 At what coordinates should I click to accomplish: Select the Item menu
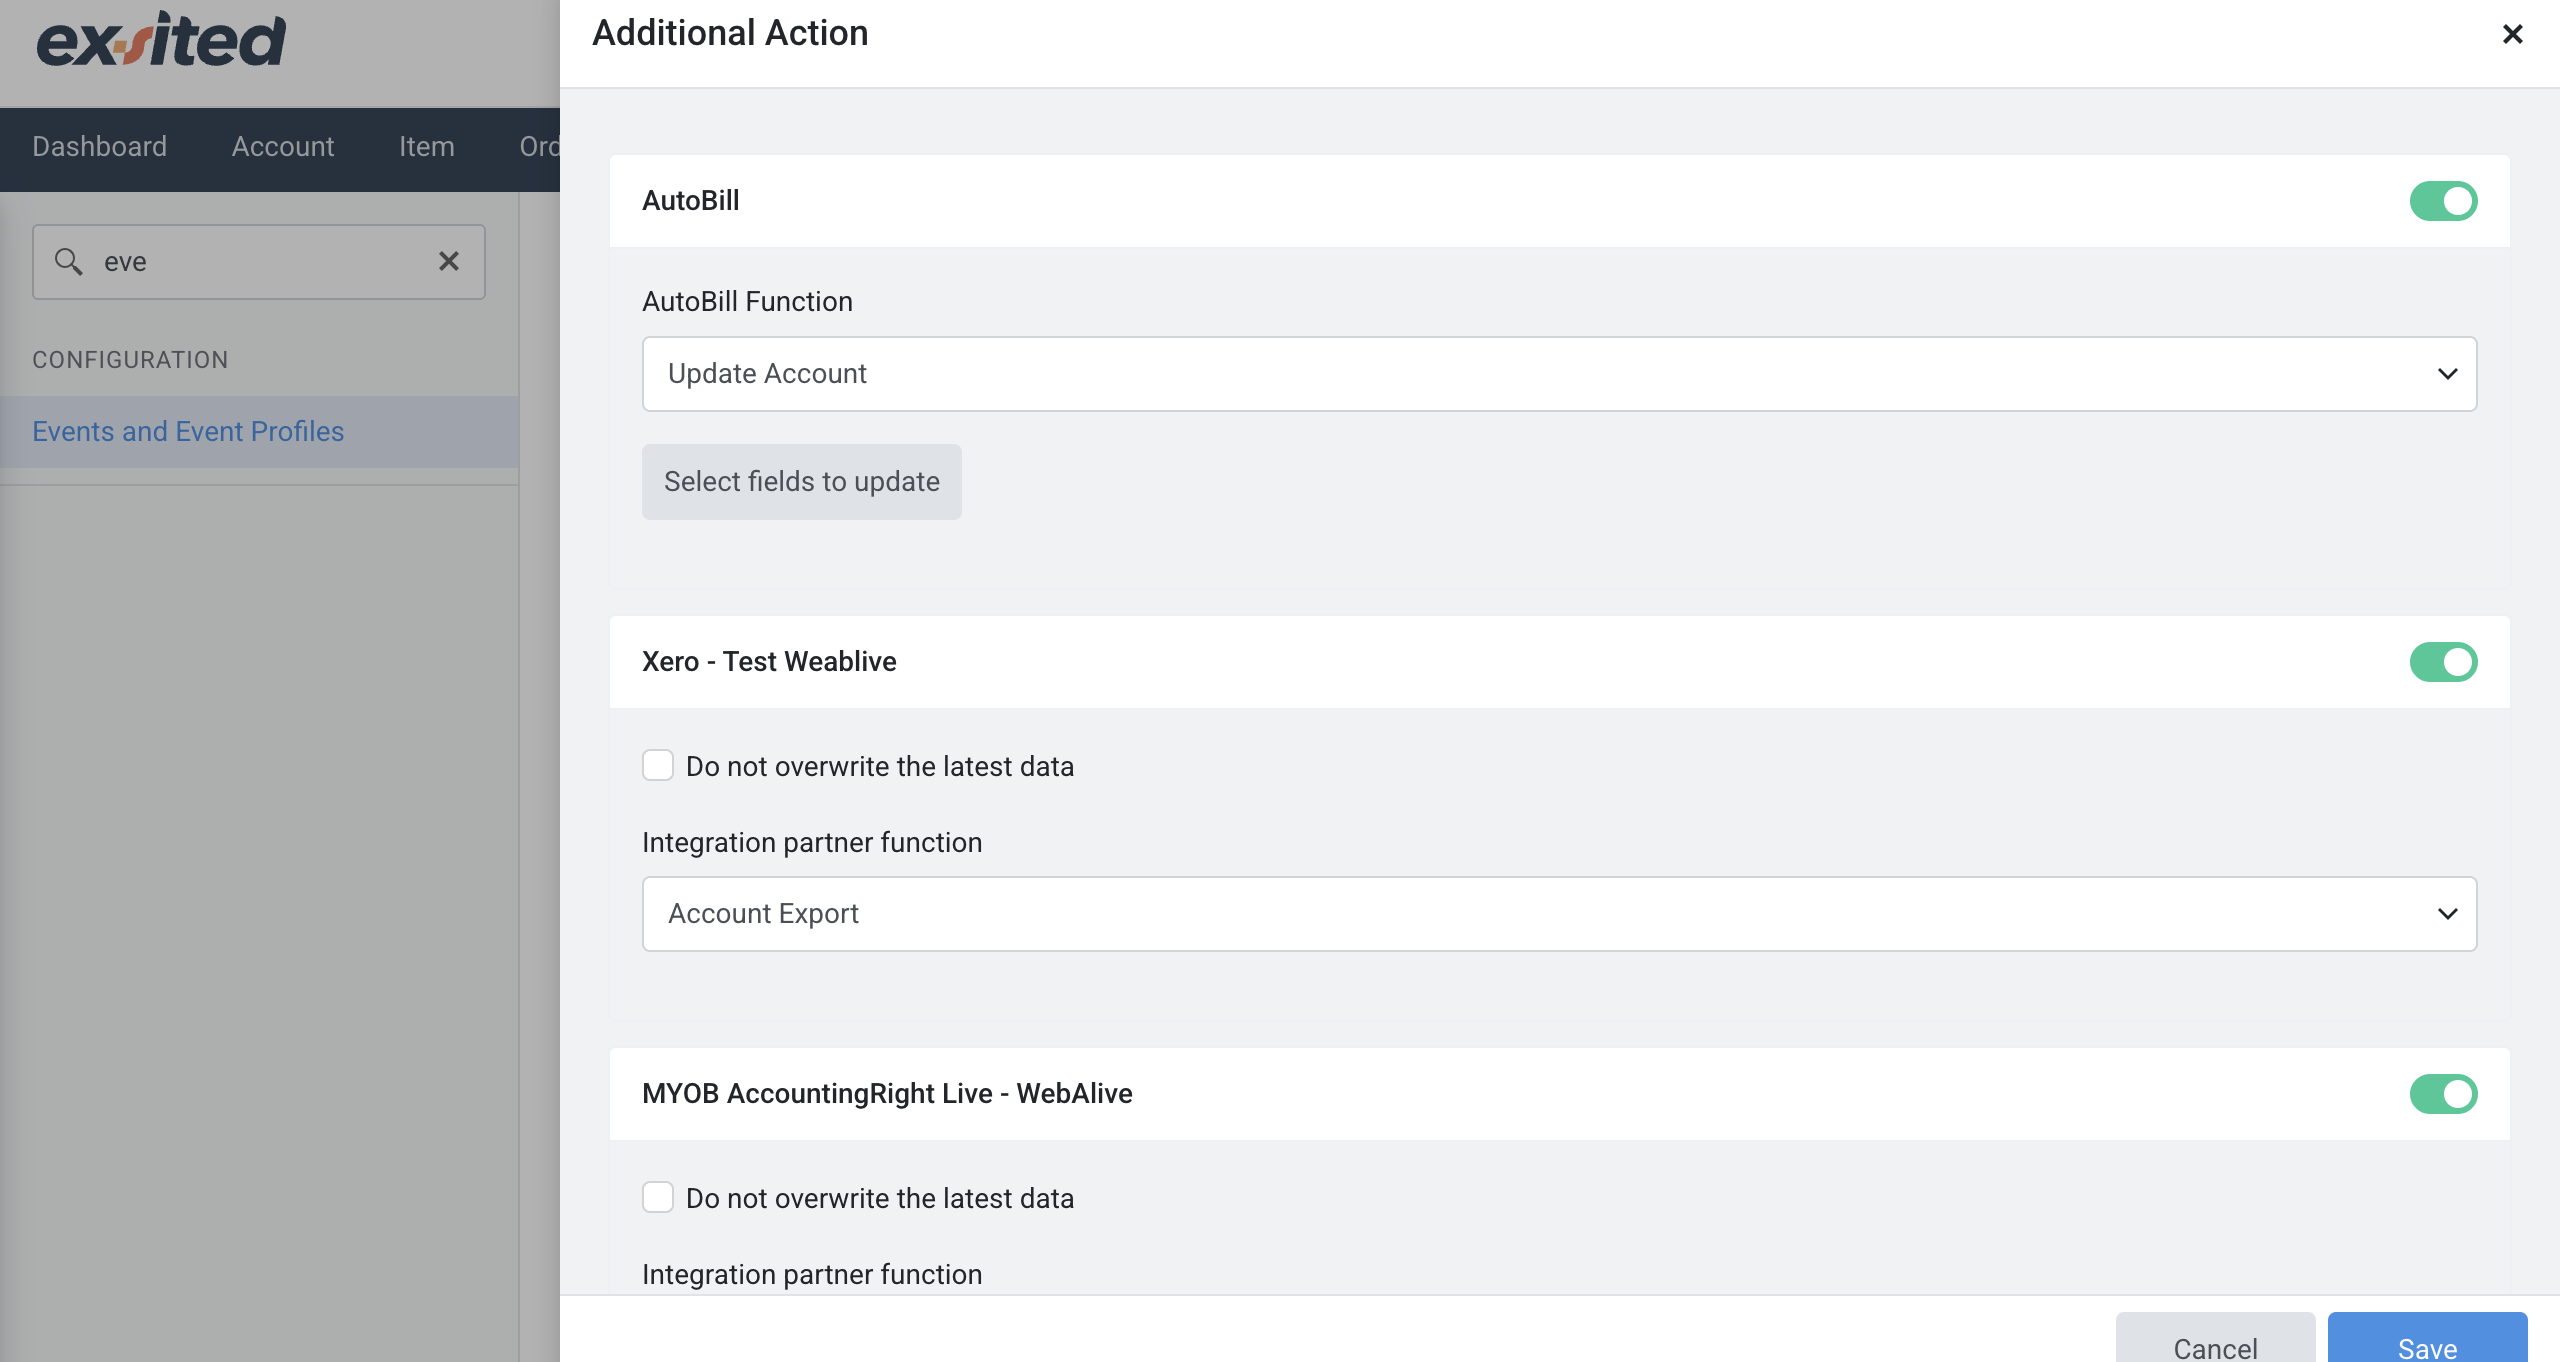pos(427,147)
